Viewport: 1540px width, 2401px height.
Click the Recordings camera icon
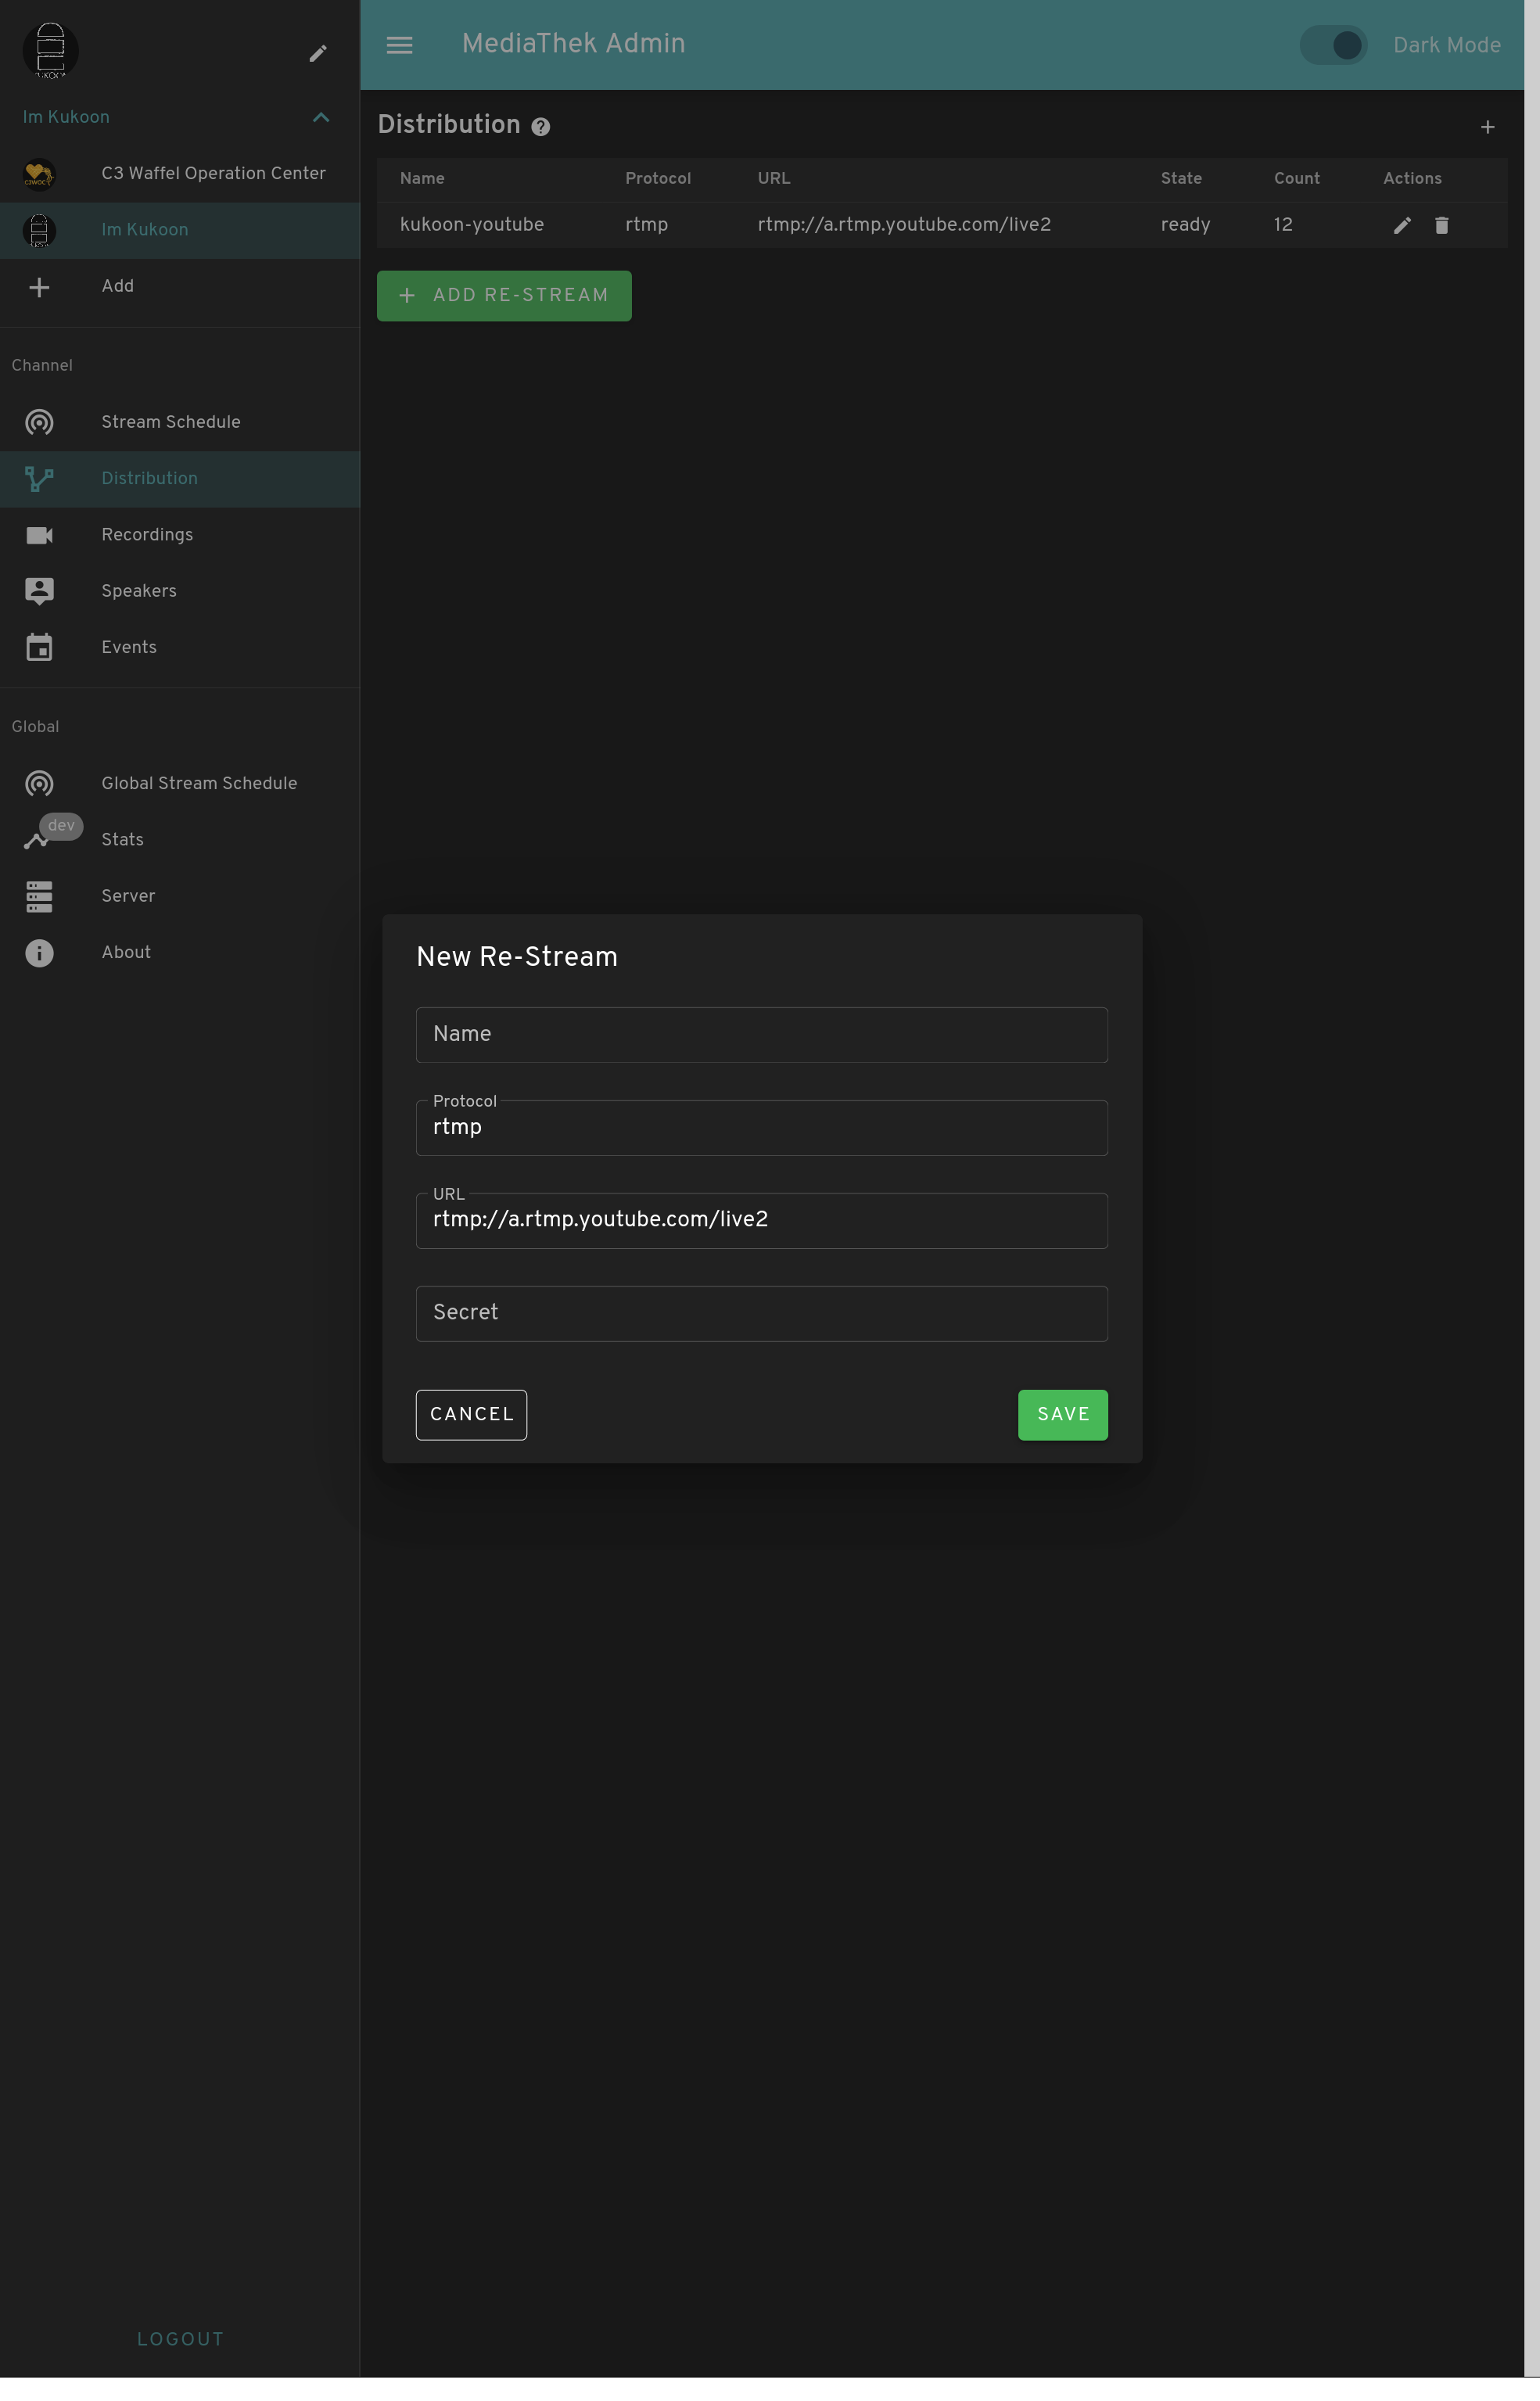(38, 533)
